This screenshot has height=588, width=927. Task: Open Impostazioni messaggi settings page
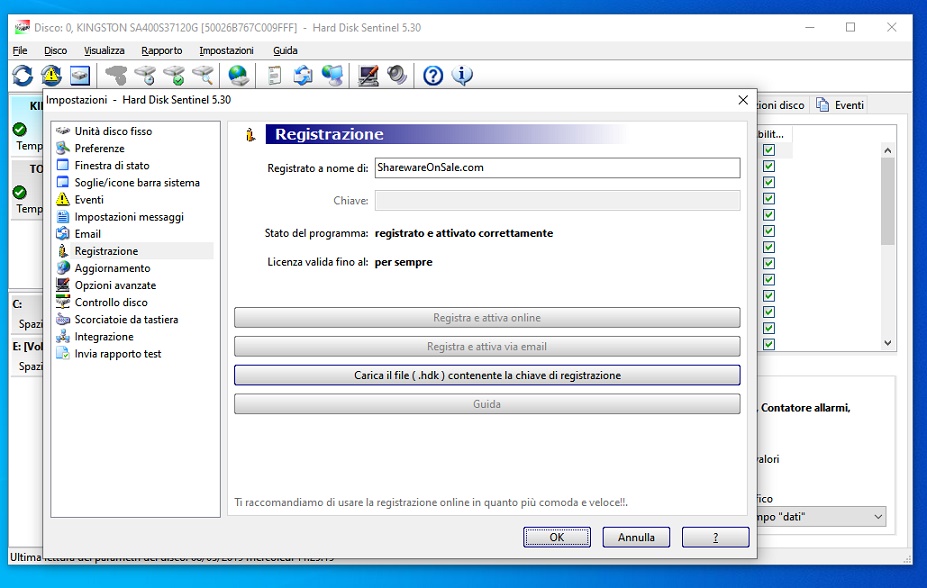(x=129, y=217)
